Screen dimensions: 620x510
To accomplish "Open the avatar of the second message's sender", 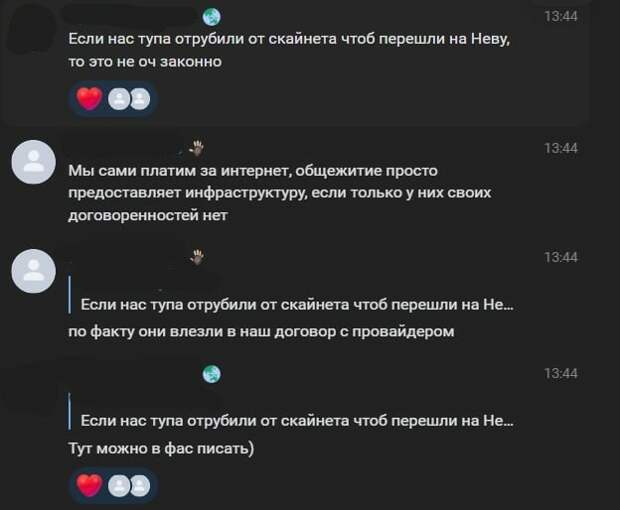I will [x=34, y=162].
